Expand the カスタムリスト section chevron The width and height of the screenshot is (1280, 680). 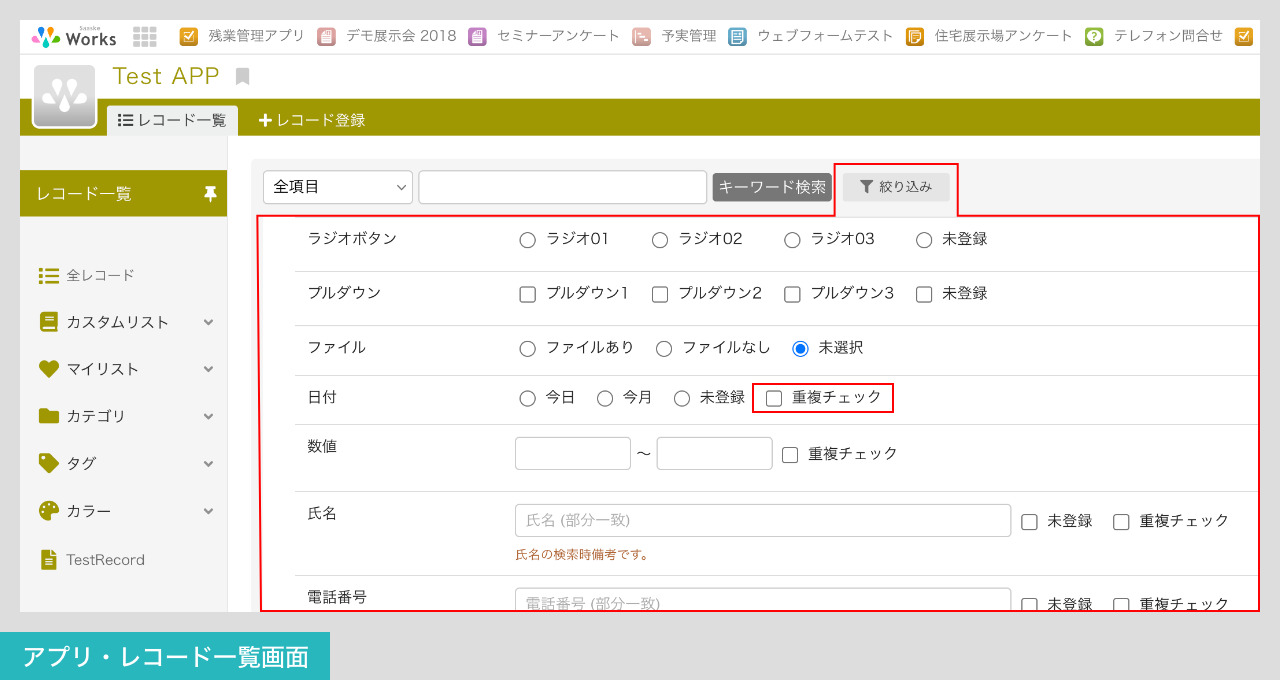click(208, 322)
